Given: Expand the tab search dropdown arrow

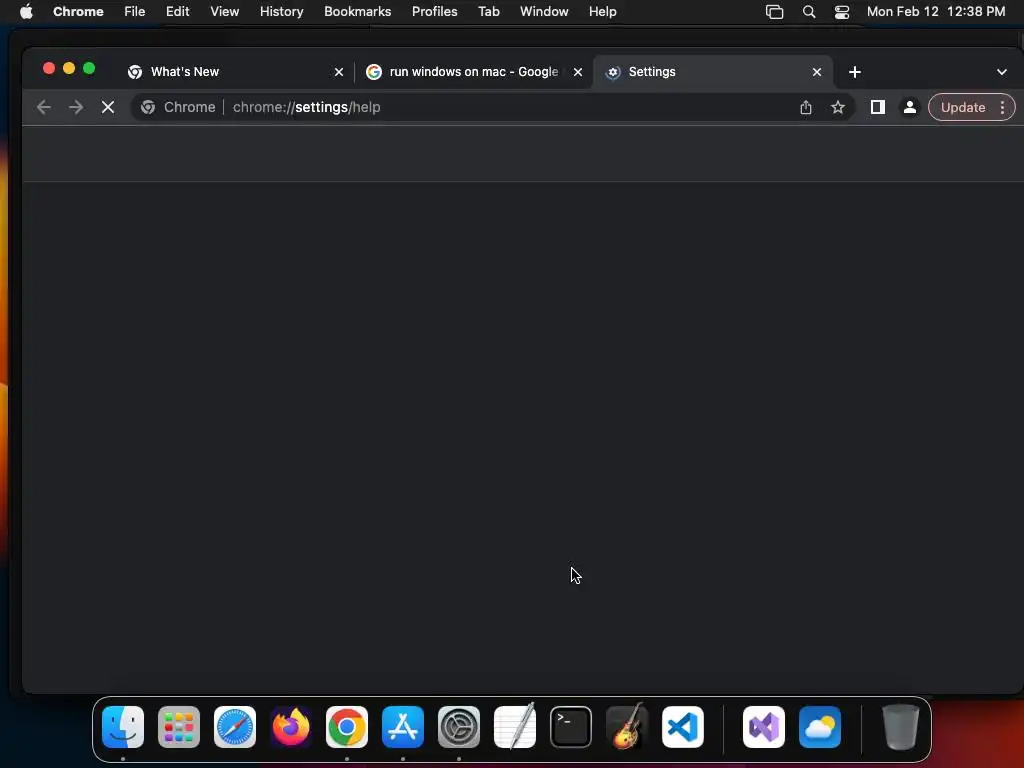Looking at the screenshot, I should coord(1002,72).
